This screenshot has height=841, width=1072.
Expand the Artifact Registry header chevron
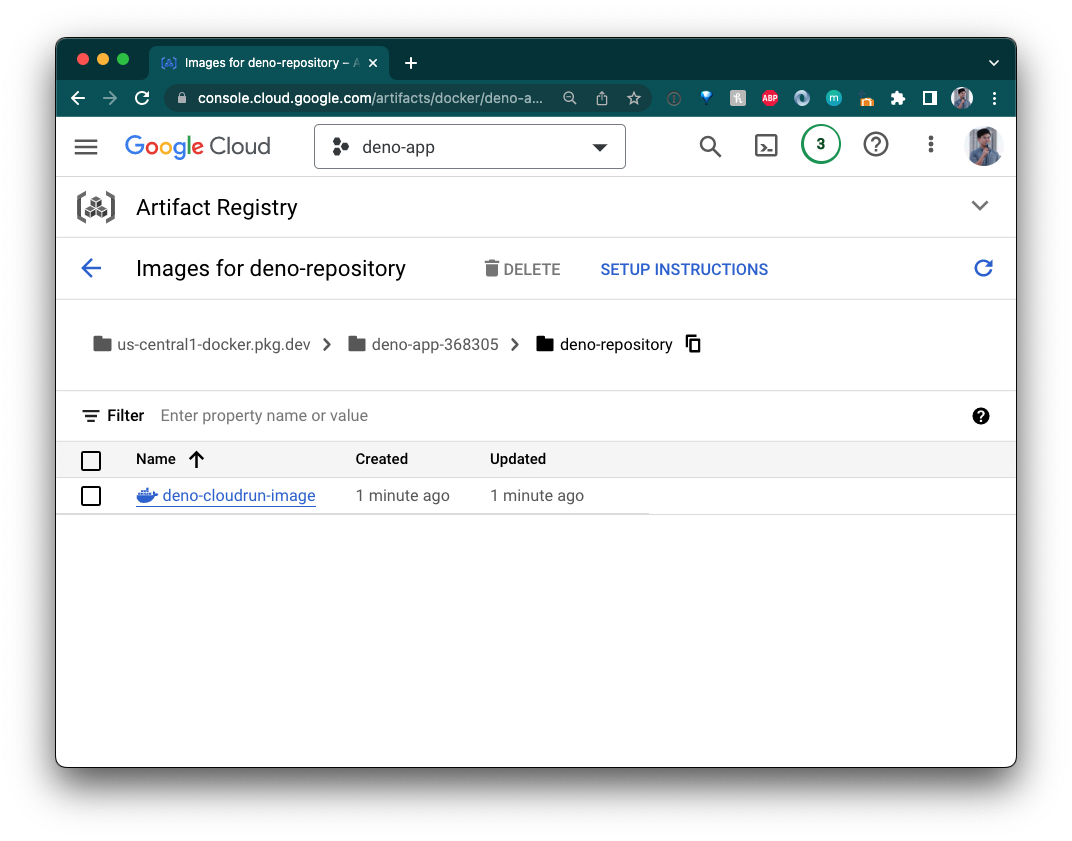coord(980,206)
